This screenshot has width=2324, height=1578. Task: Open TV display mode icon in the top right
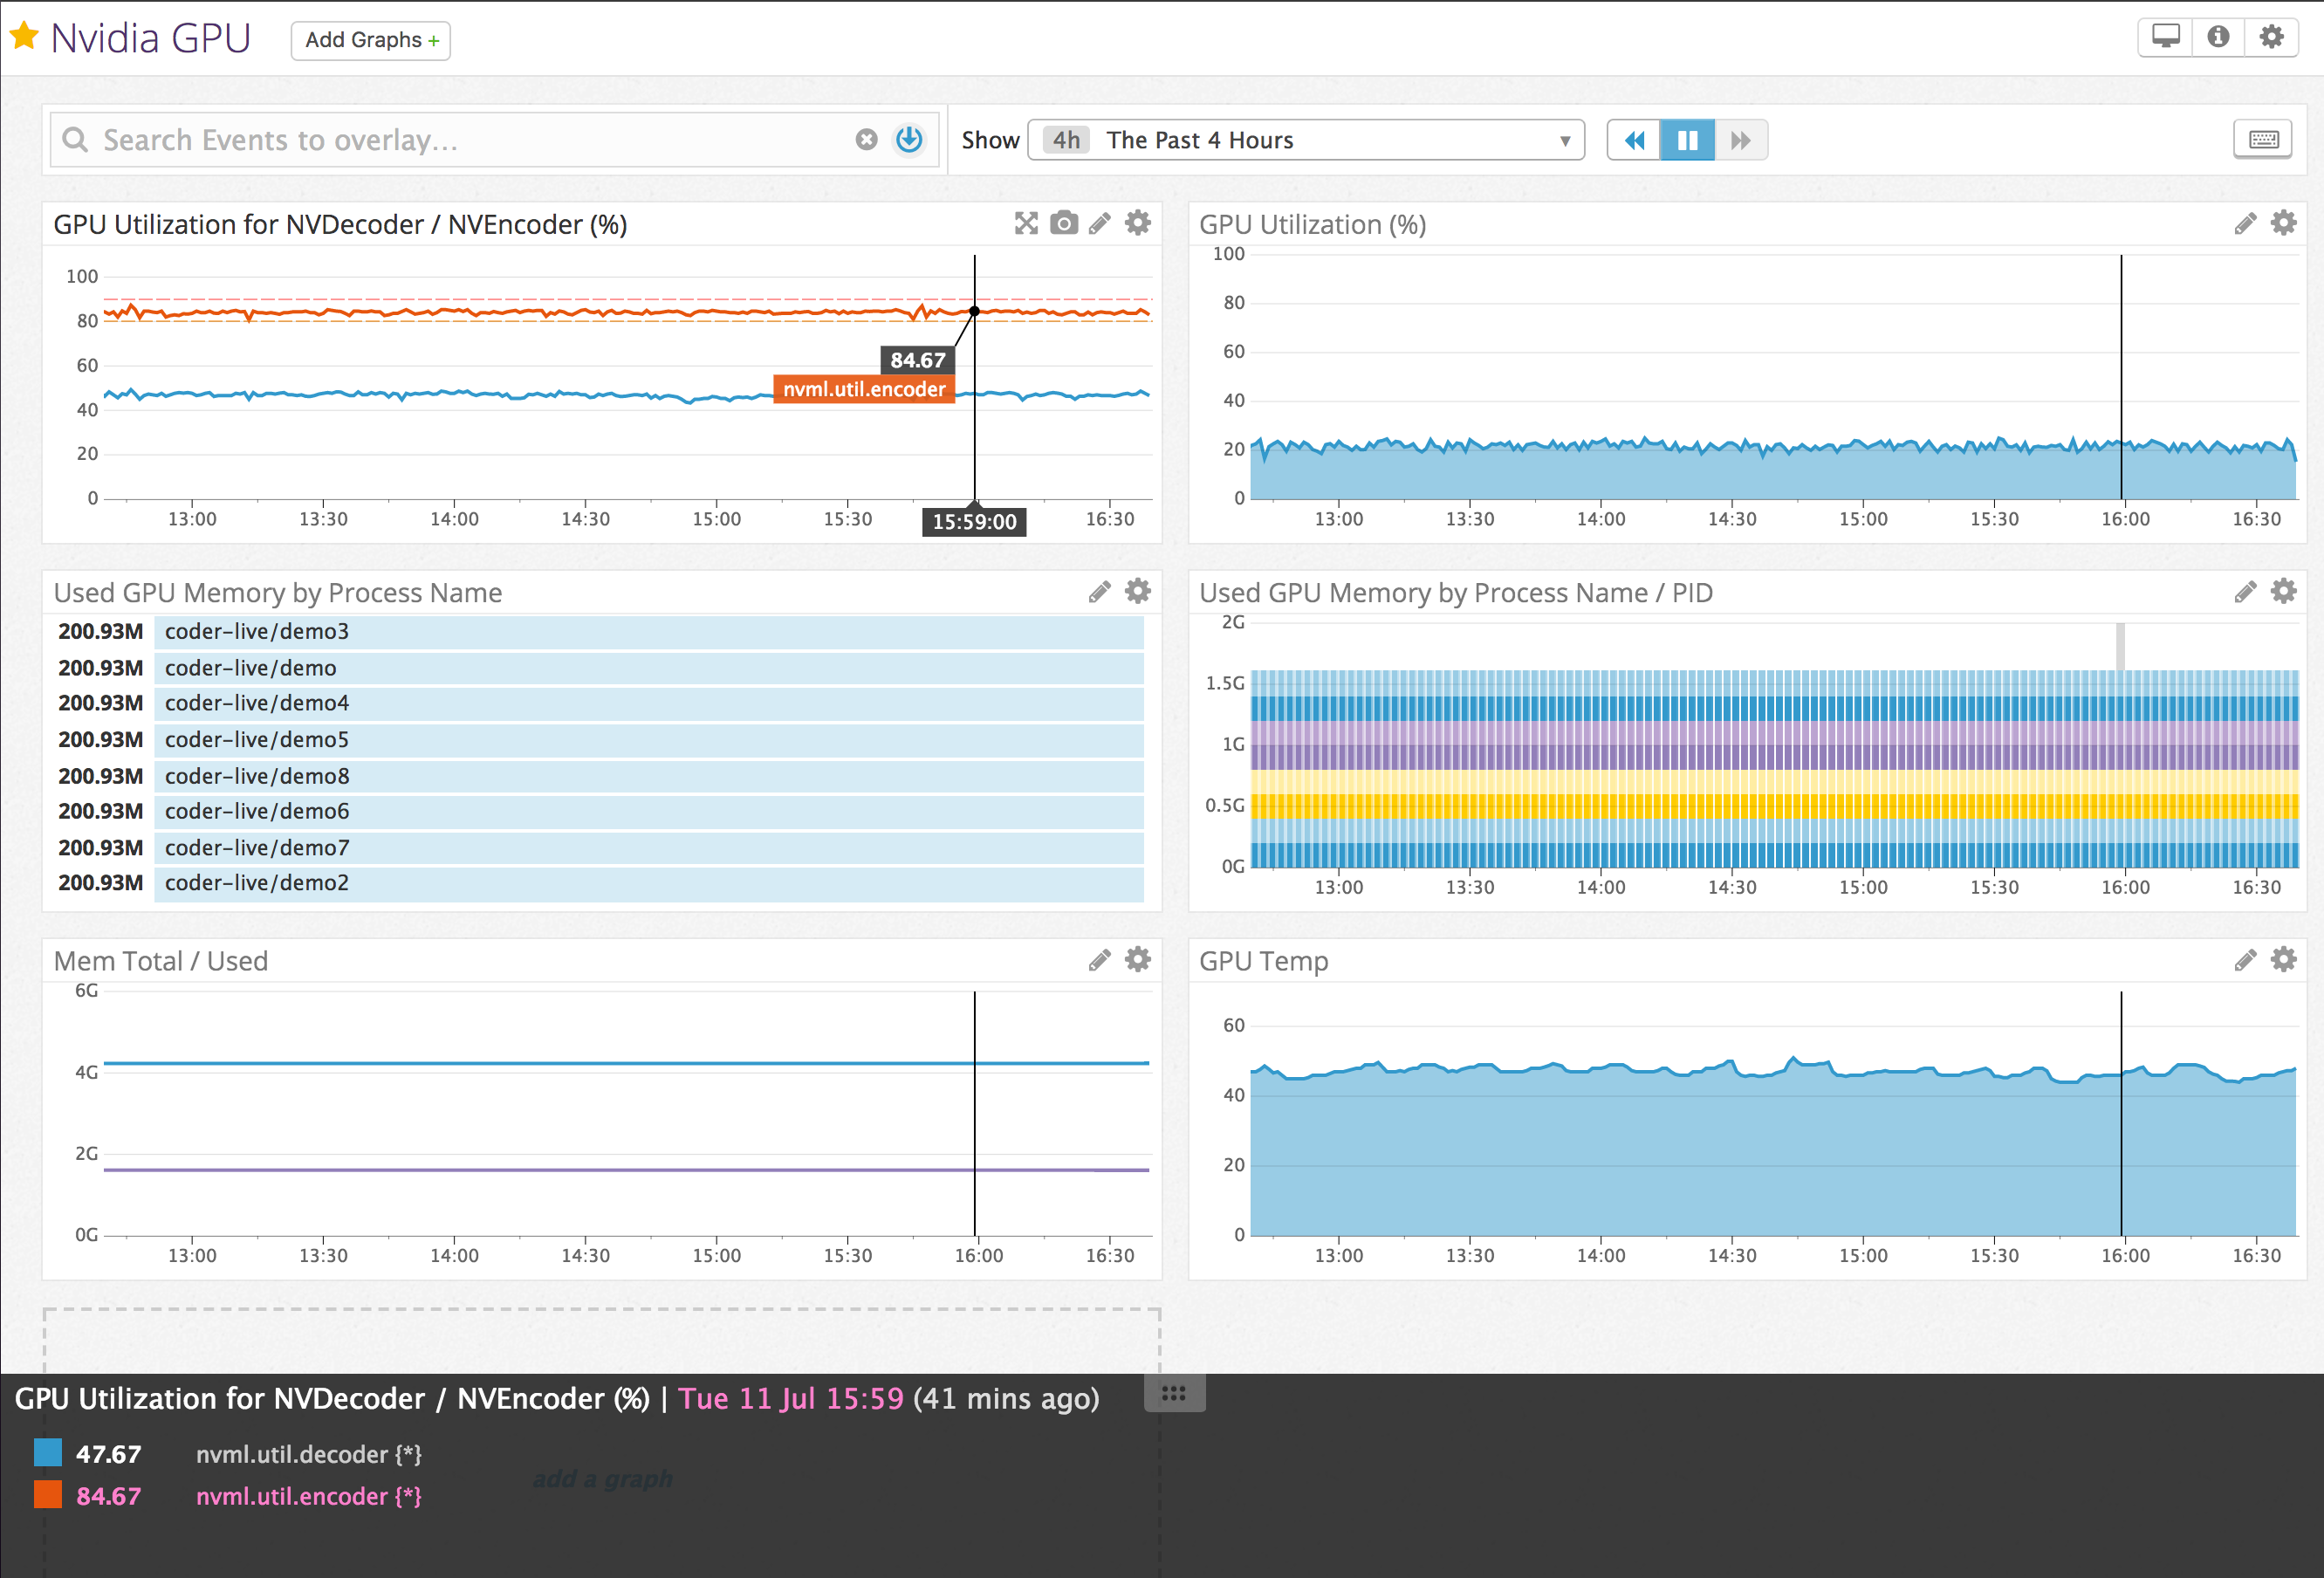pyautogui.click(x=2165, y=37)
